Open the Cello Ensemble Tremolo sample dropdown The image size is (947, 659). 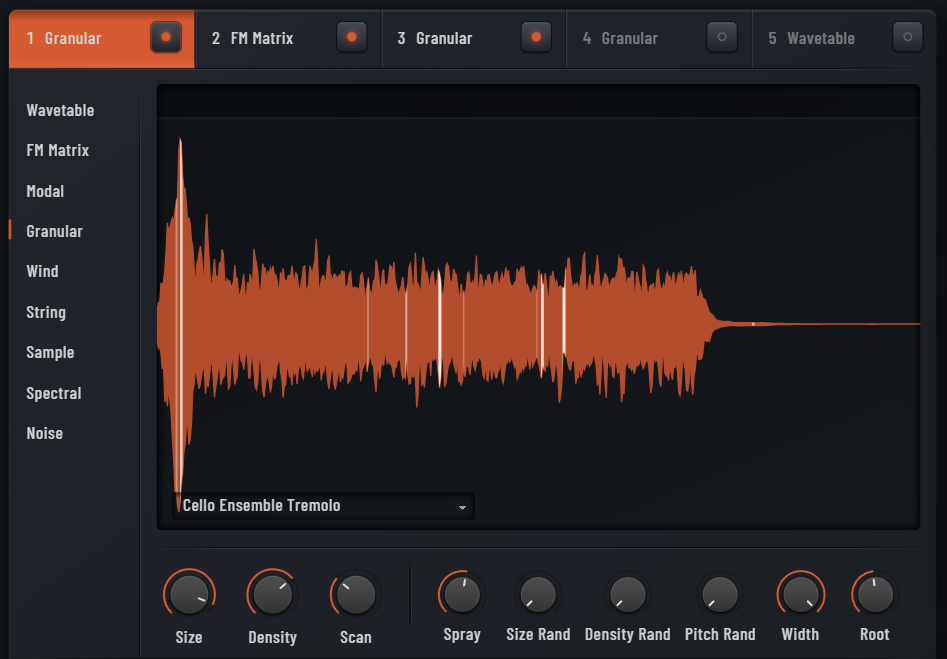tap(323, 506)
